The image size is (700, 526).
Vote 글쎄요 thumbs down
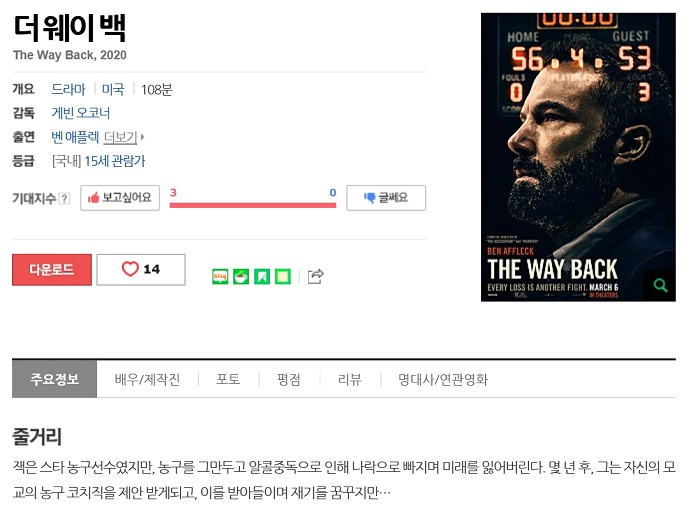click(386, 198)
